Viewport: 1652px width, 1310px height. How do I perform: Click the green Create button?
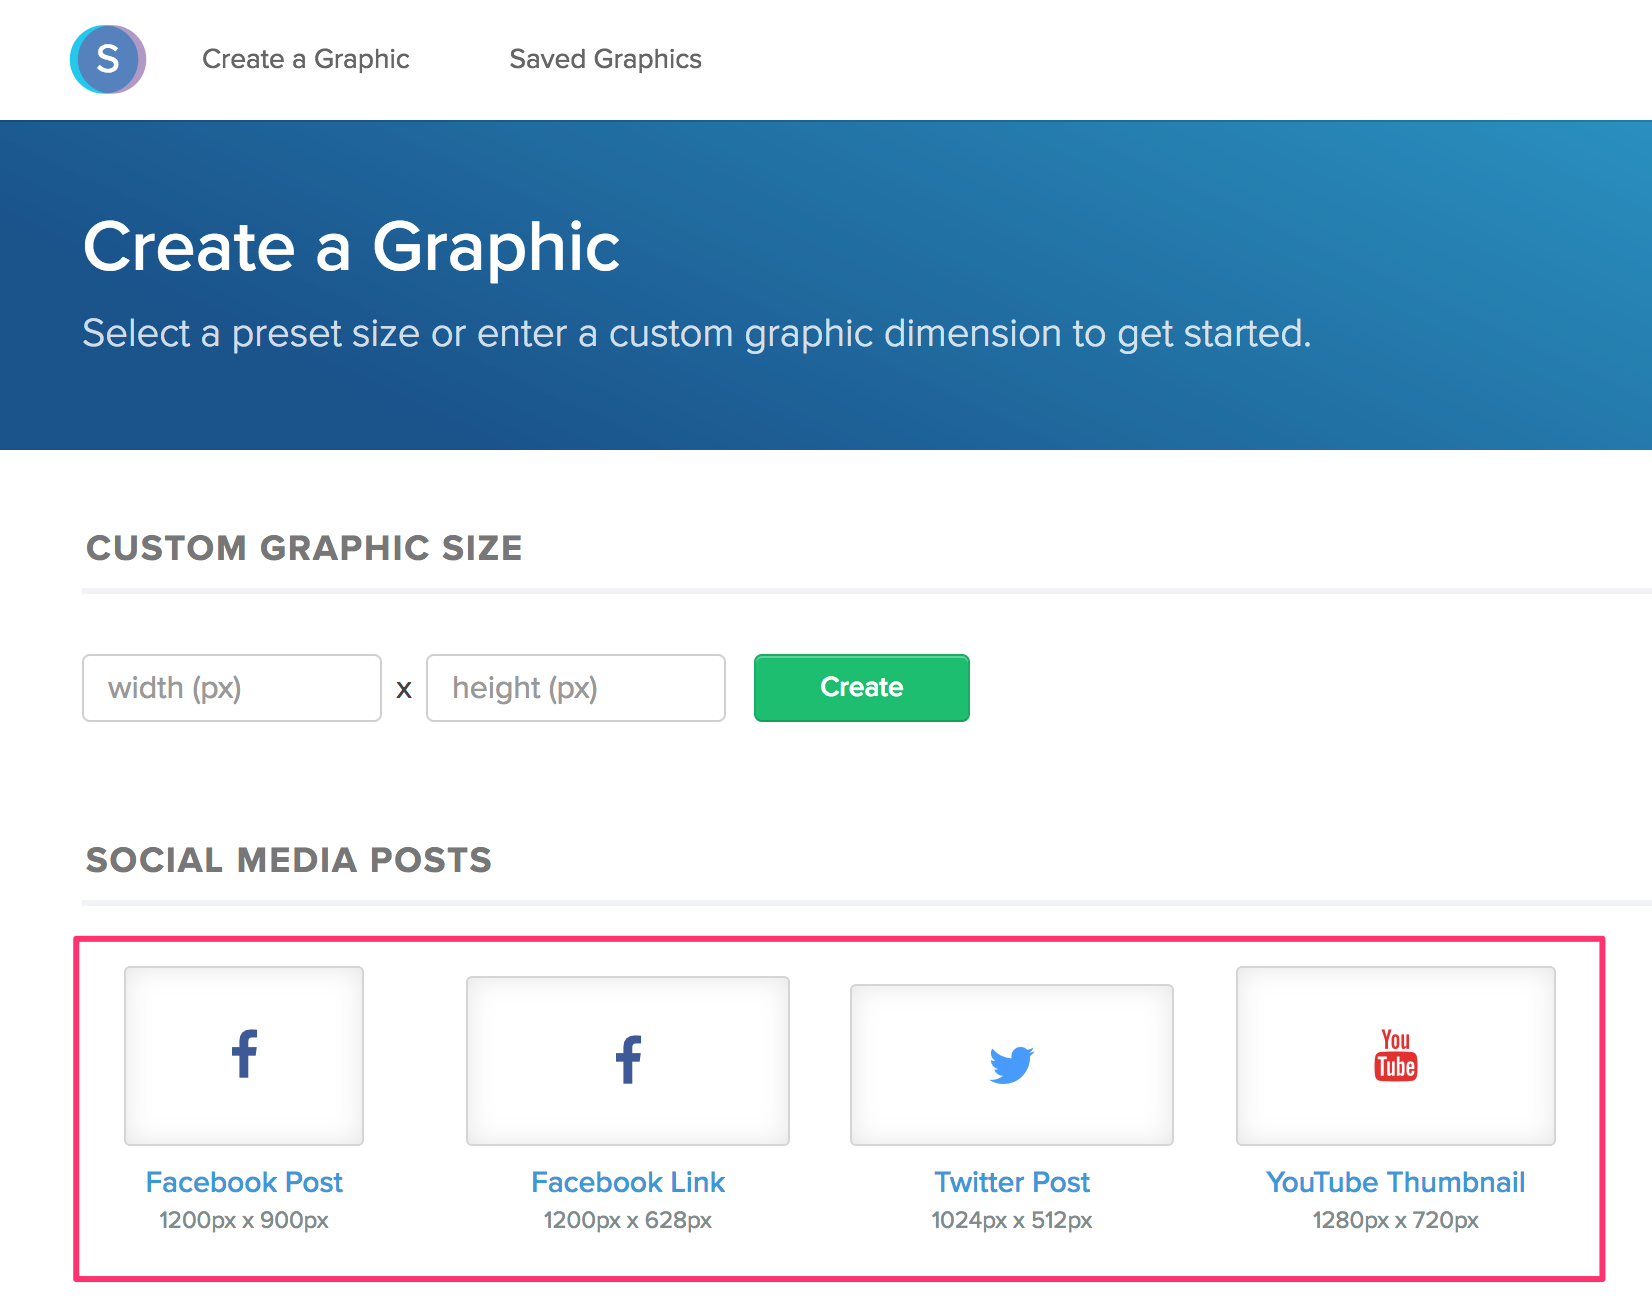tap(862, 688)
